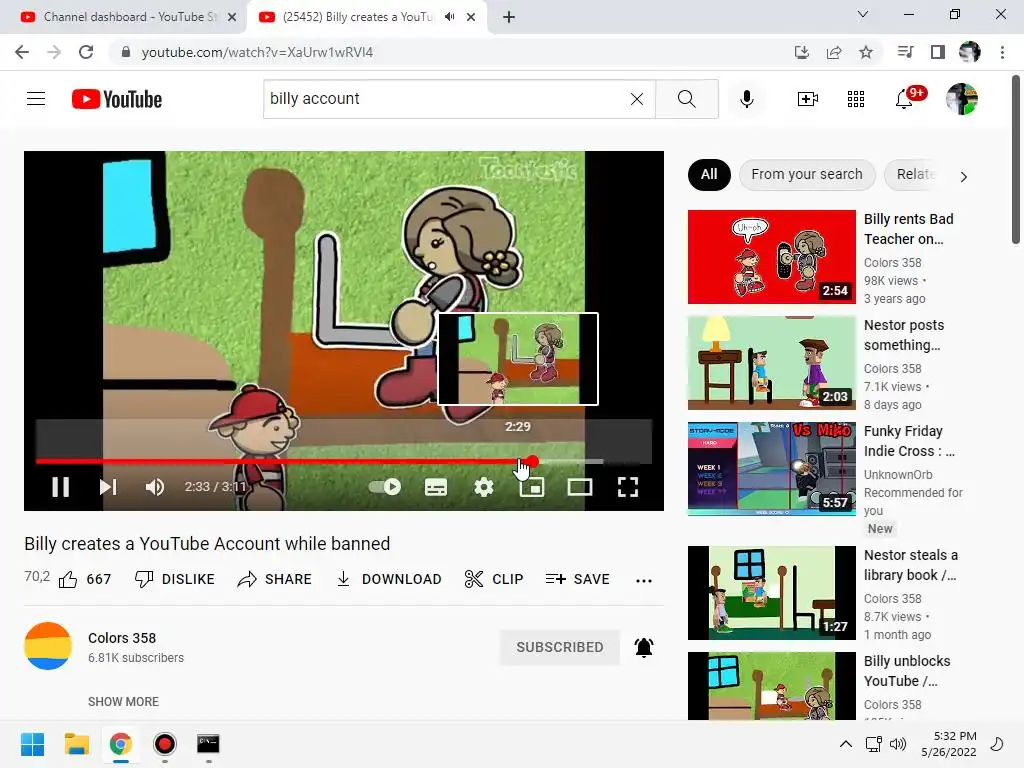The width and height of the screenshot is (1024, 768).
Task: Go back in browser history
Action: pyautogui.click(x=22, y=52)
